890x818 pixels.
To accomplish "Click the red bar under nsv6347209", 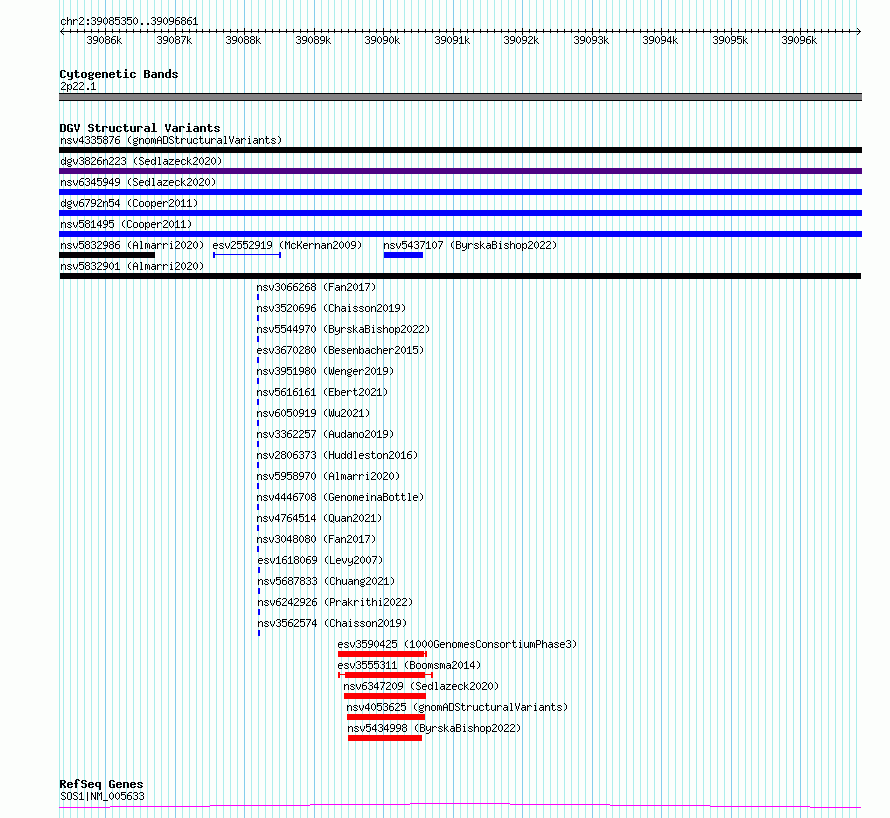I will point(385,697).
